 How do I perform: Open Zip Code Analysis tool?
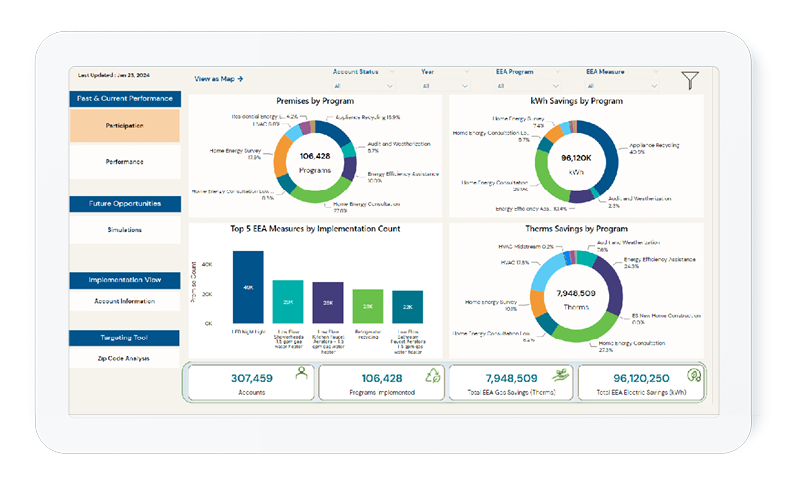click(x=125, y=357)
